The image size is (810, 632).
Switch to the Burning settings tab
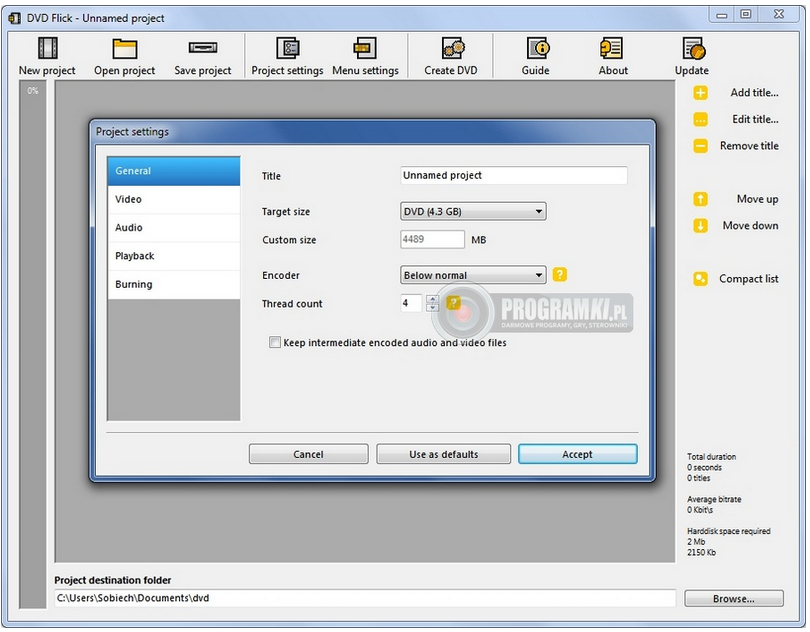[174, 285]
